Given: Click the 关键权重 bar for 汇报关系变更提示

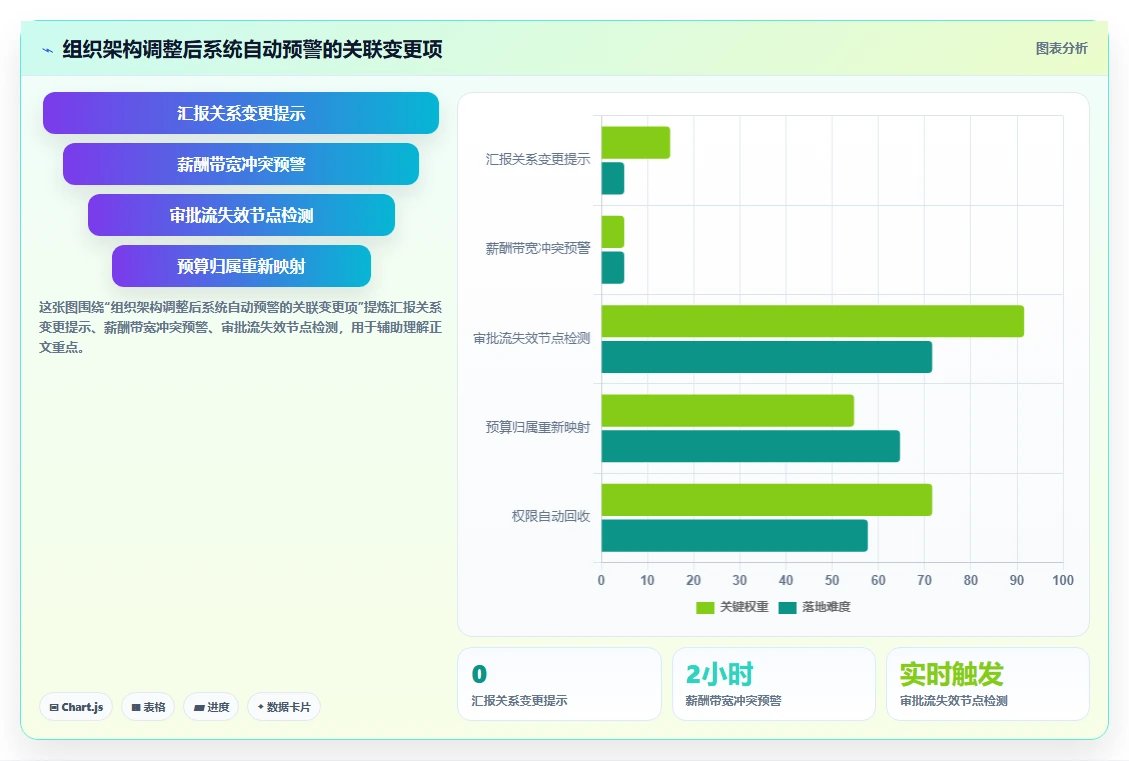Looking at the screenshot, I should pos(636,143).
